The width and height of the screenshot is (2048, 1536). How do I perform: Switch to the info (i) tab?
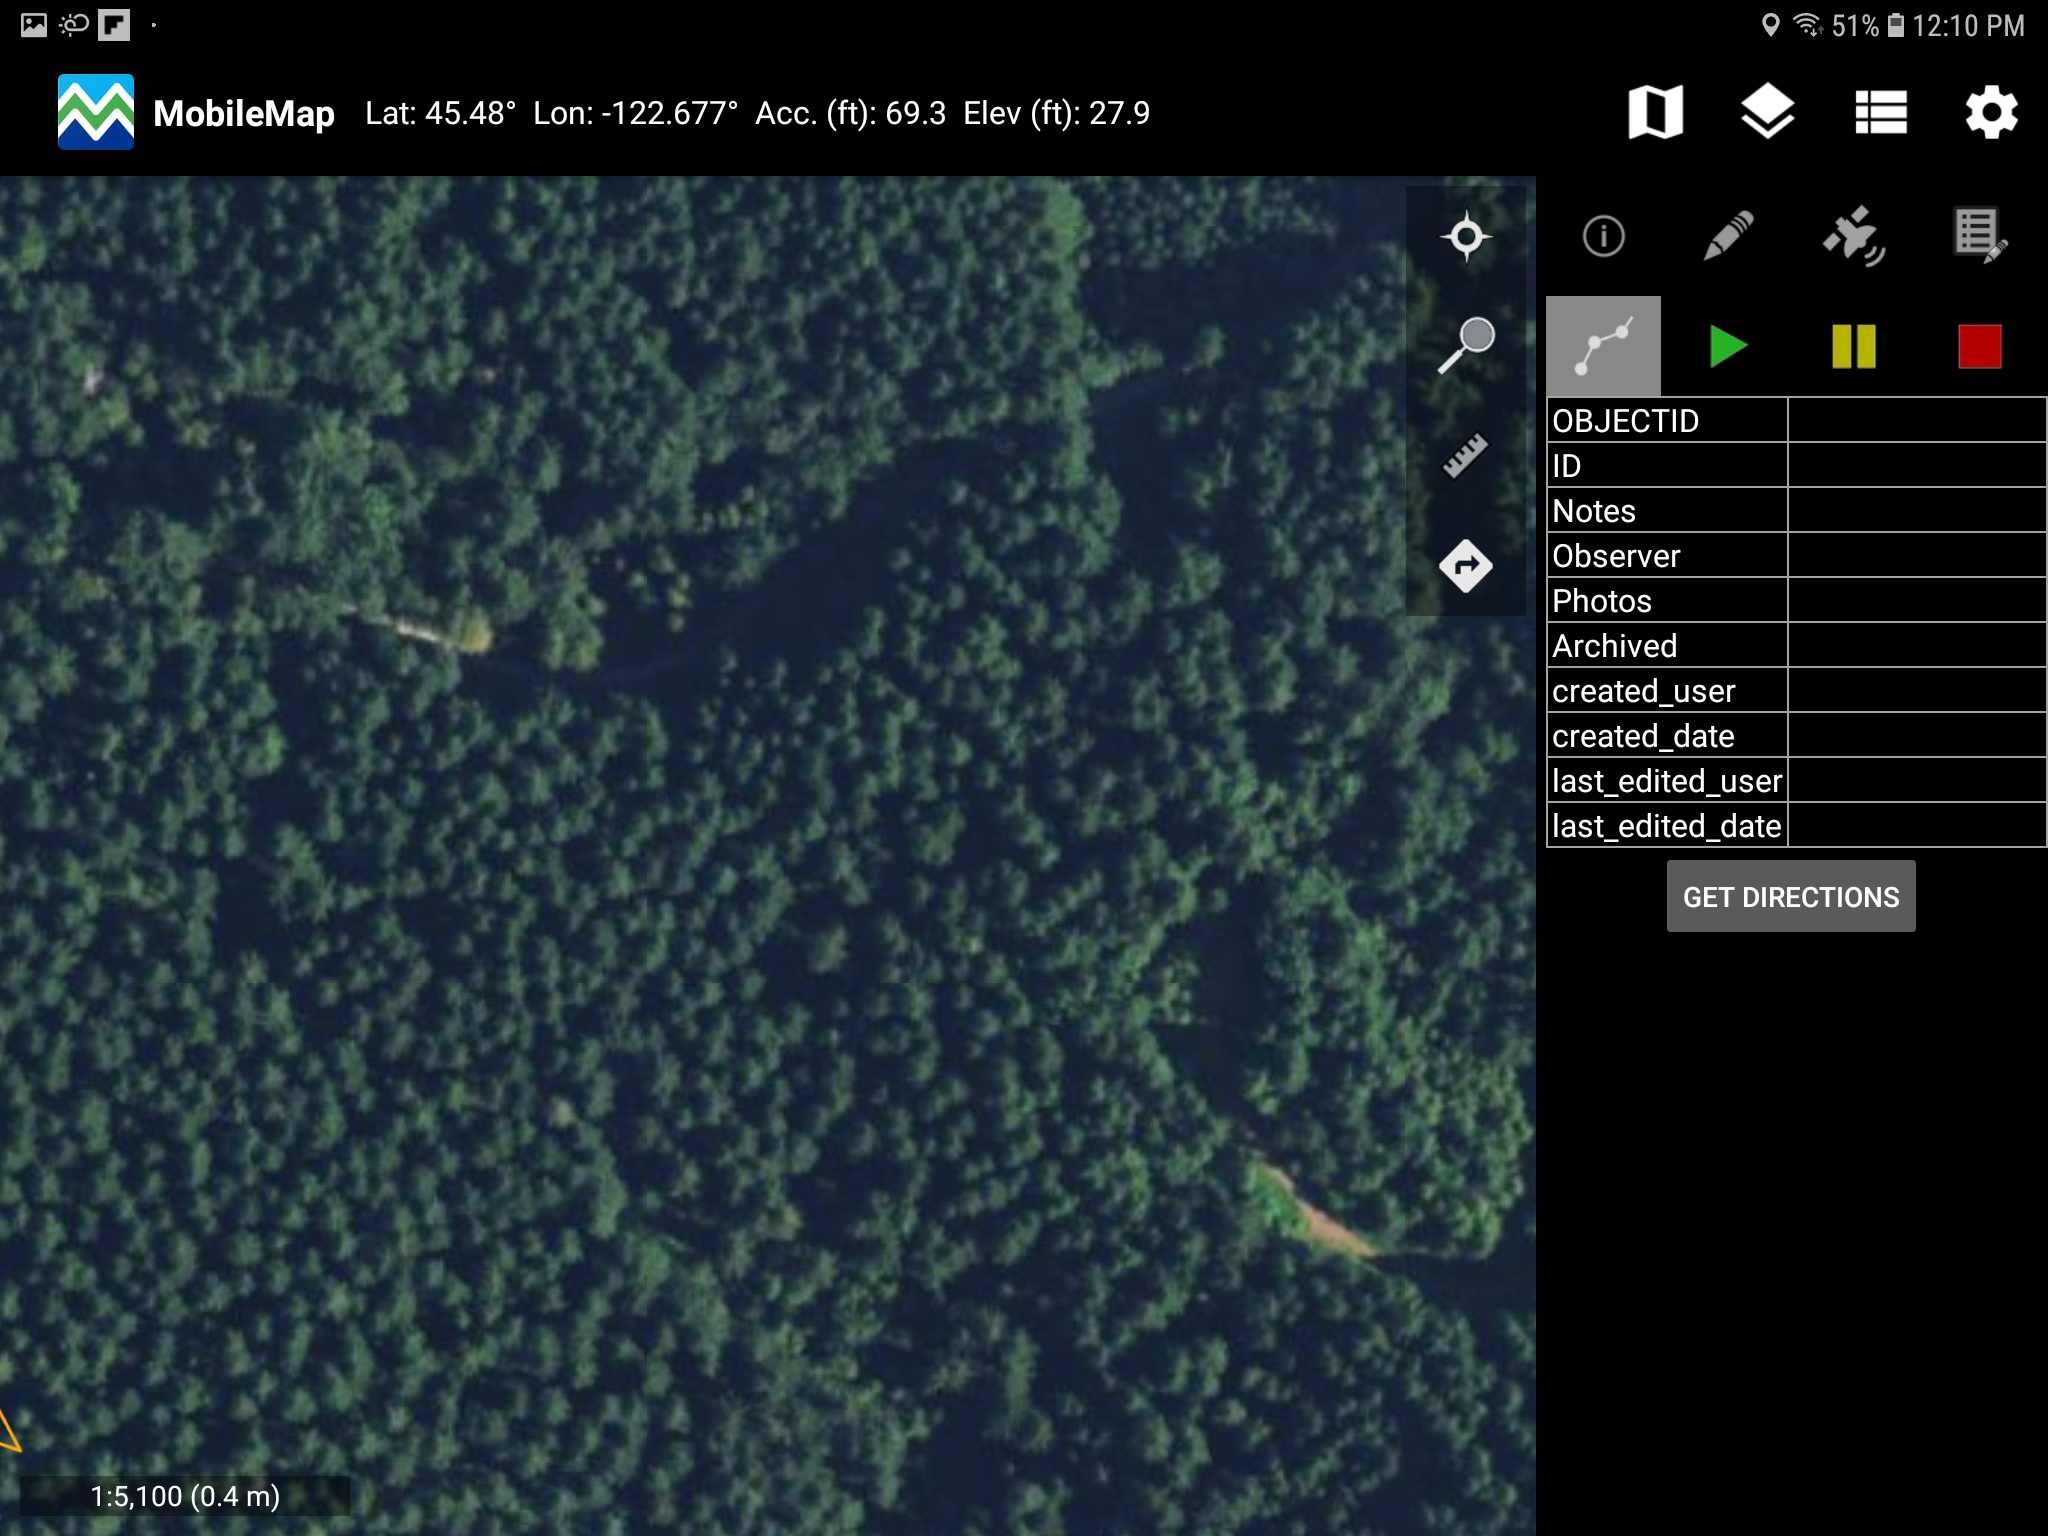[1603, 237]
